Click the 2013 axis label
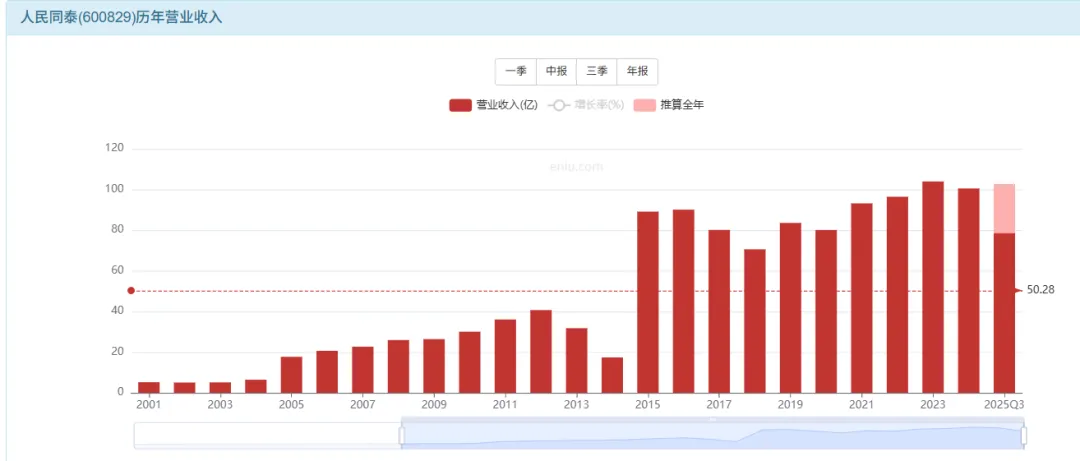The height and width of the screenshot is (461, 1080). point(577,404)
